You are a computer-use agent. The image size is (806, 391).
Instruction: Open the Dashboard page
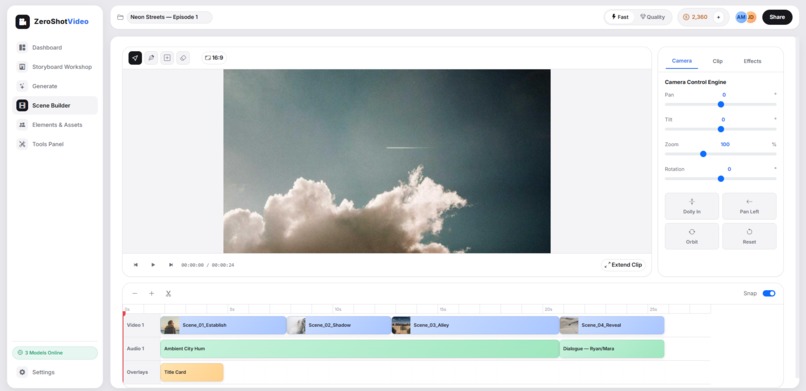(x=55, y=47)
